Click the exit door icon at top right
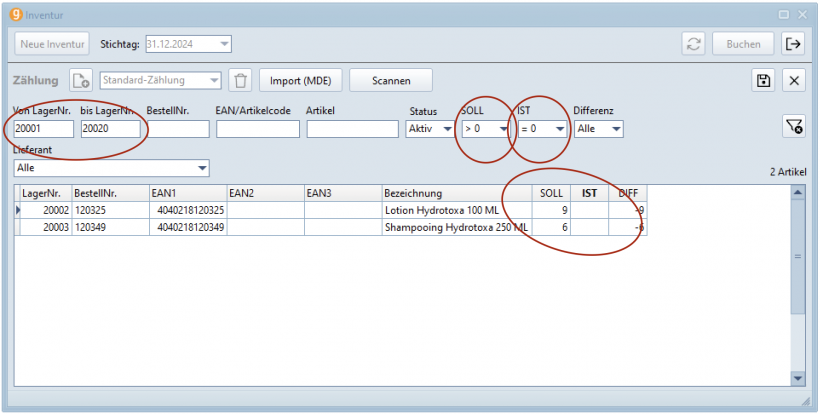The image size is (820, 414). coord(793,44)
